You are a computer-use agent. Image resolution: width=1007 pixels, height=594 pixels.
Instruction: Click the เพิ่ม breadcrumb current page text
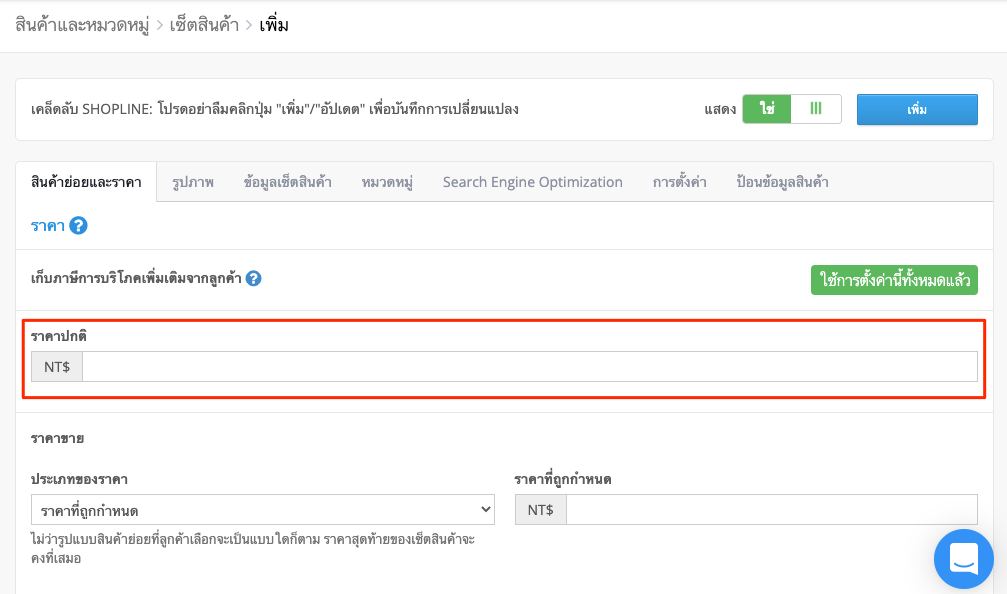pyautogui.click(x=274, y=26)
